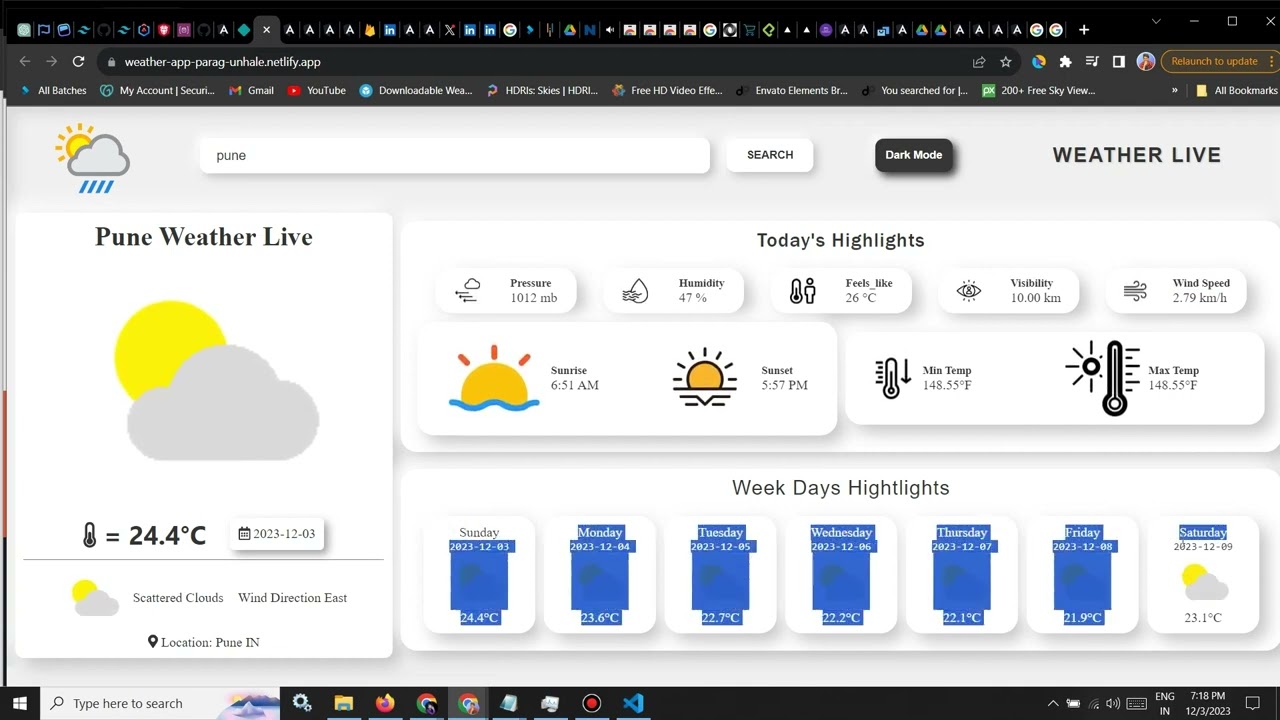
Task: Click the Wind Speed icon
Action: (1135, 290)
